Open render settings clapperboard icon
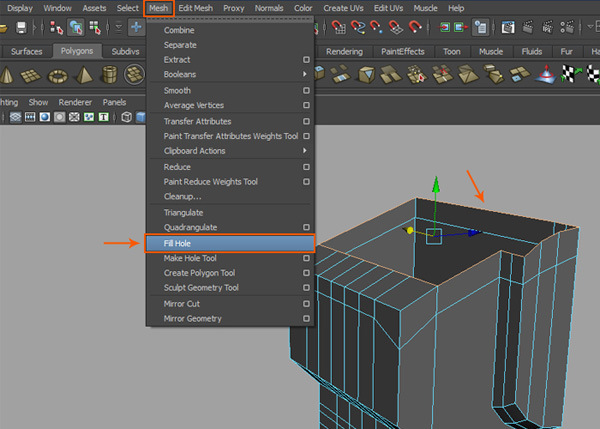Image resolution: width=600 pixels, height=429 pixels. (x=567, y=27)
